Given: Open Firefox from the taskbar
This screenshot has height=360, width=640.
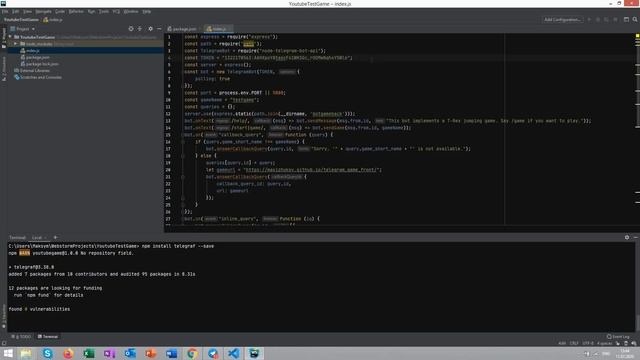Looking at the screenshot, I should 68,353.
